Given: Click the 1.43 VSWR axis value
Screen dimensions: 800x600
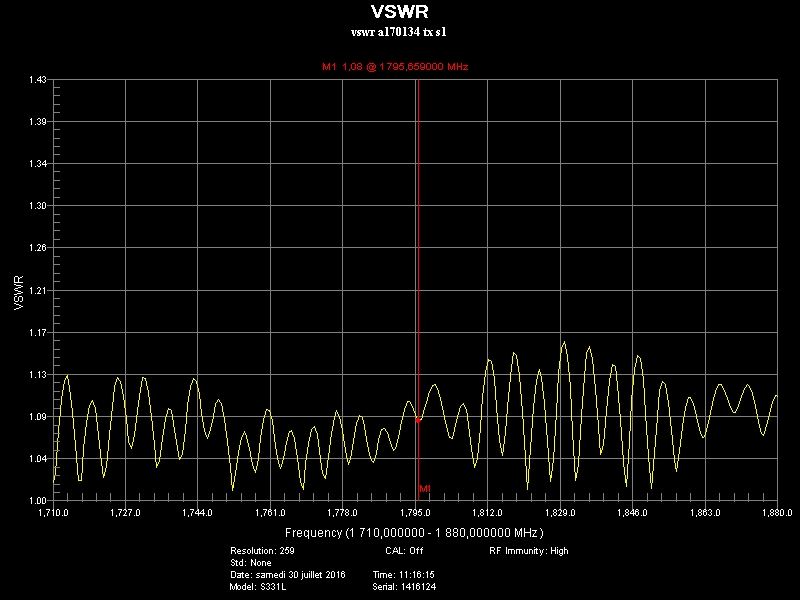Looking at the screenshot, I should pyautogui.click(x=38, y=80).
